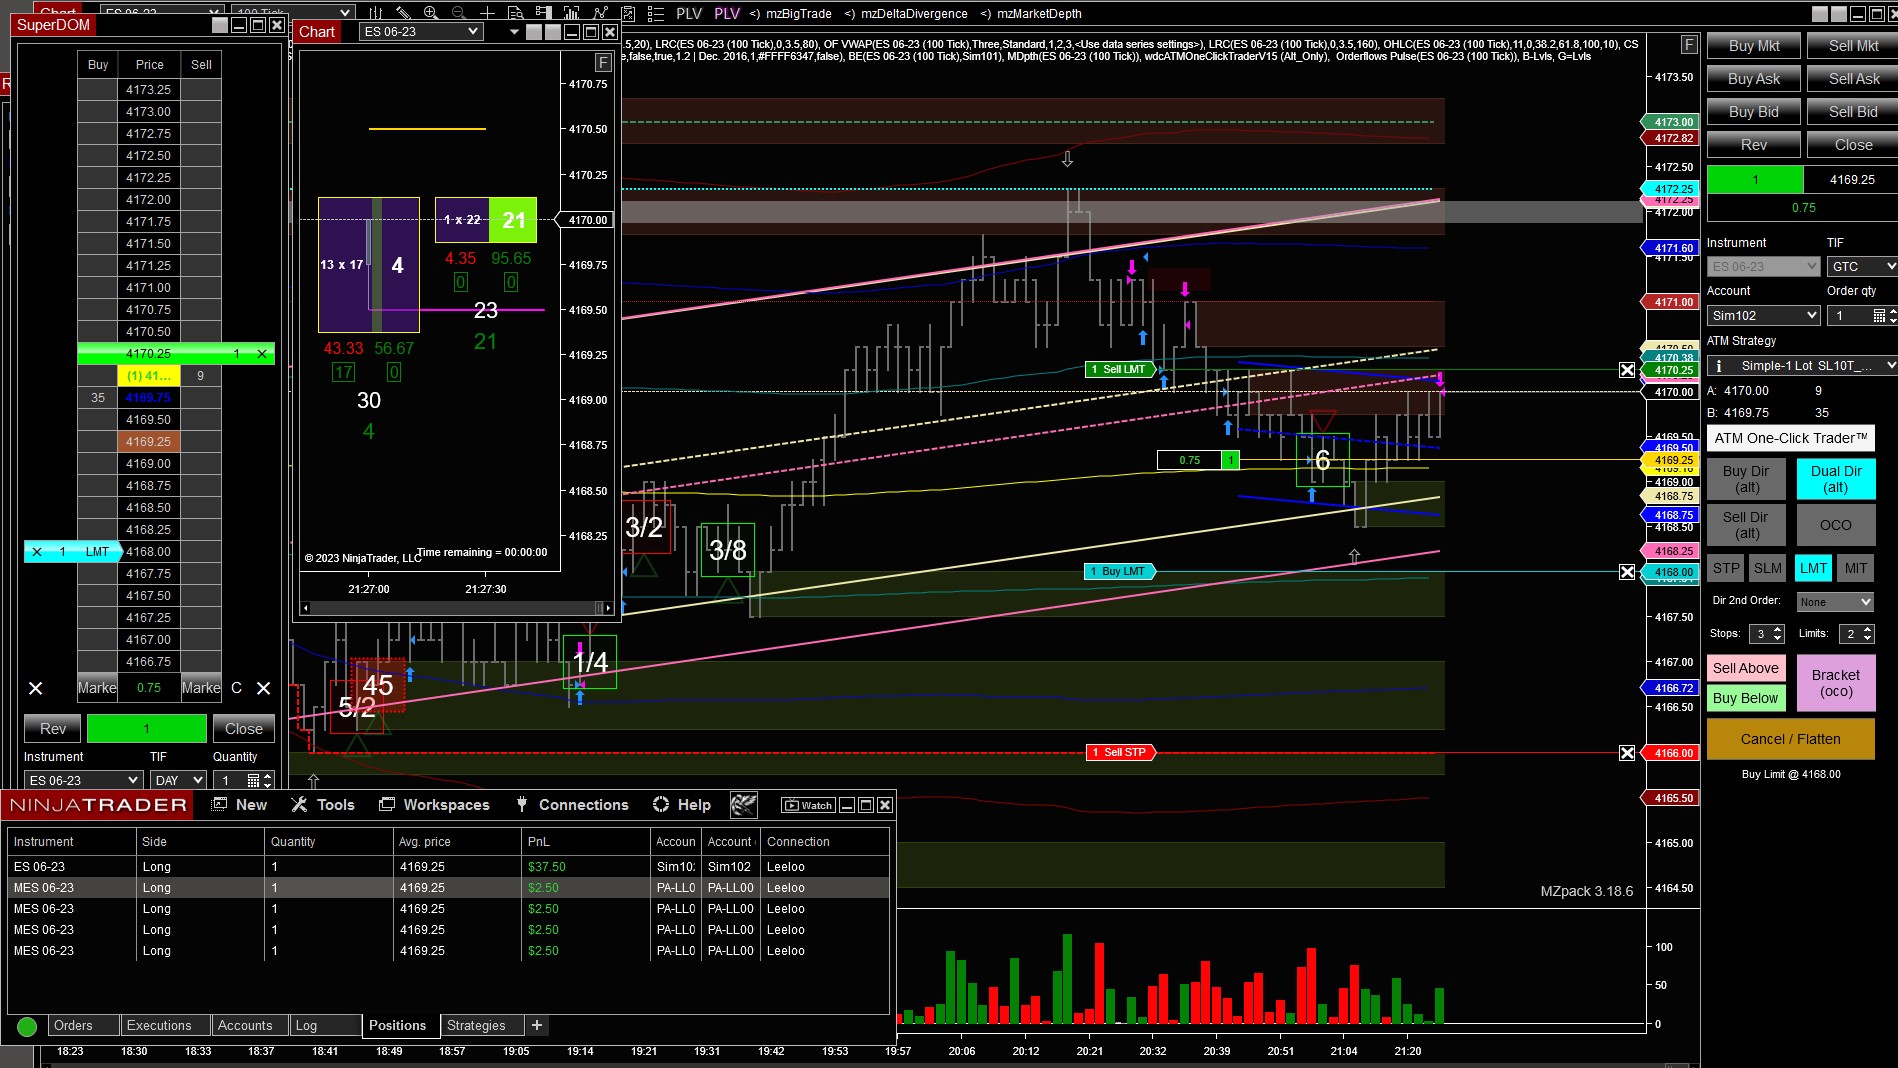Click the Cancel / Flatten button
Screen dimensions: 1898x1068
[x=1790, y=739]
